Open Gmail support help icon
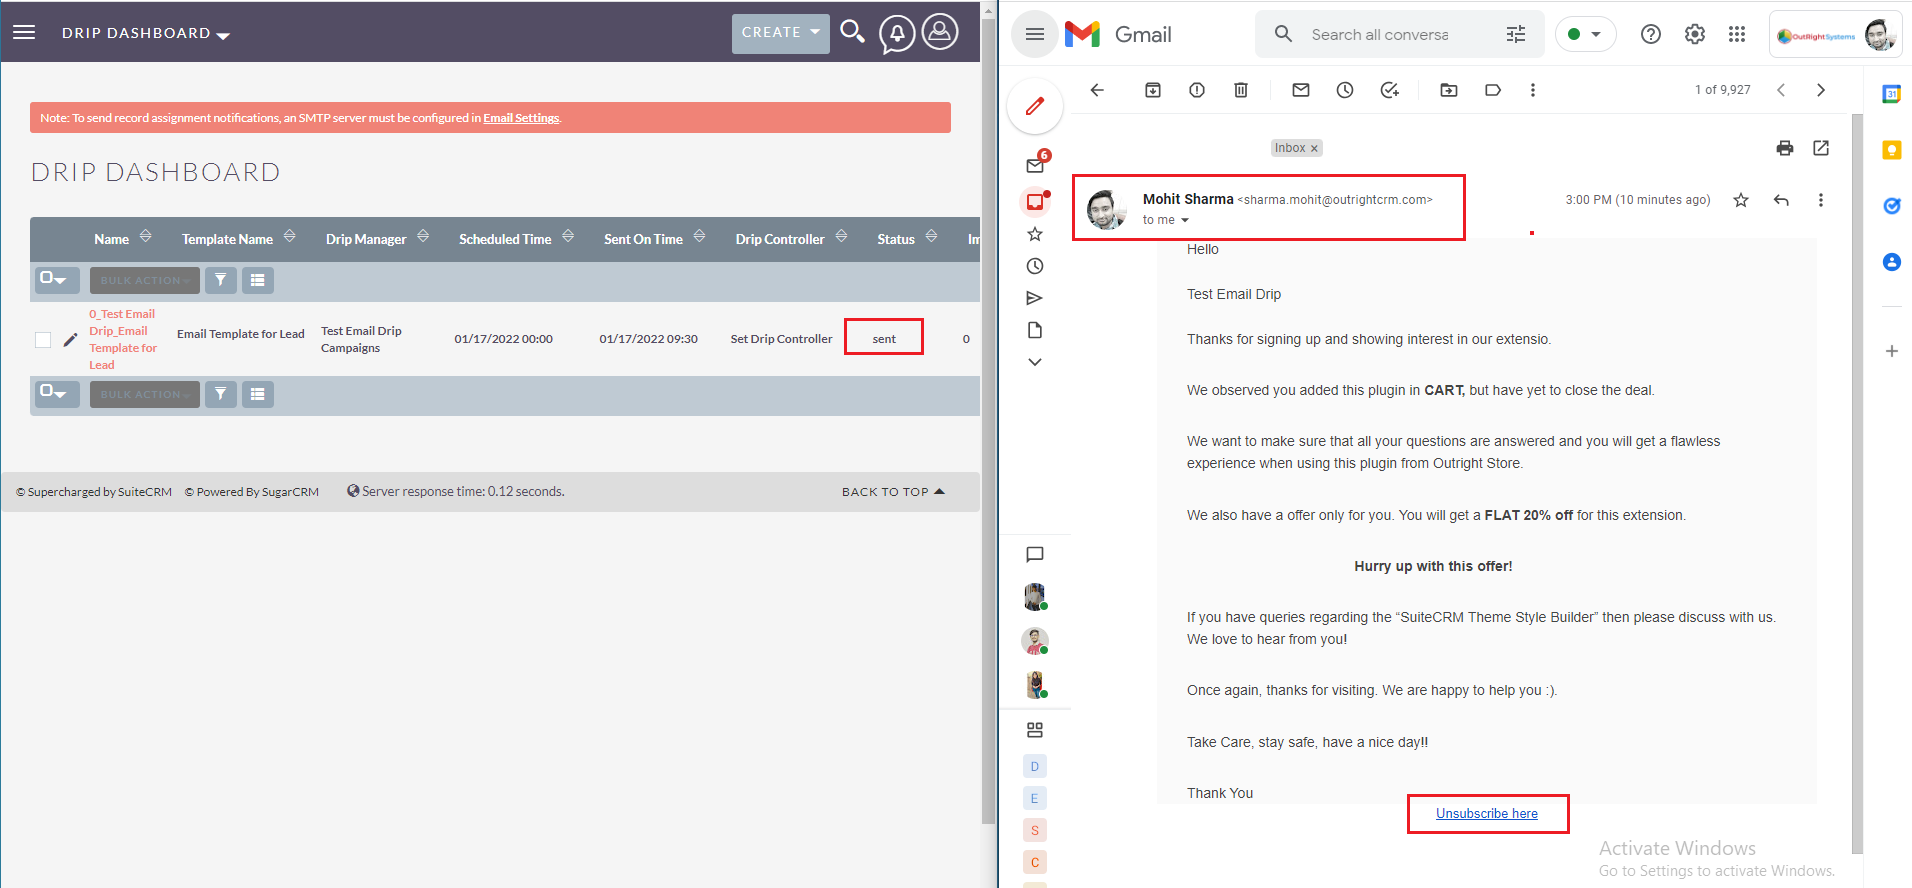 tap(1651, 34)
